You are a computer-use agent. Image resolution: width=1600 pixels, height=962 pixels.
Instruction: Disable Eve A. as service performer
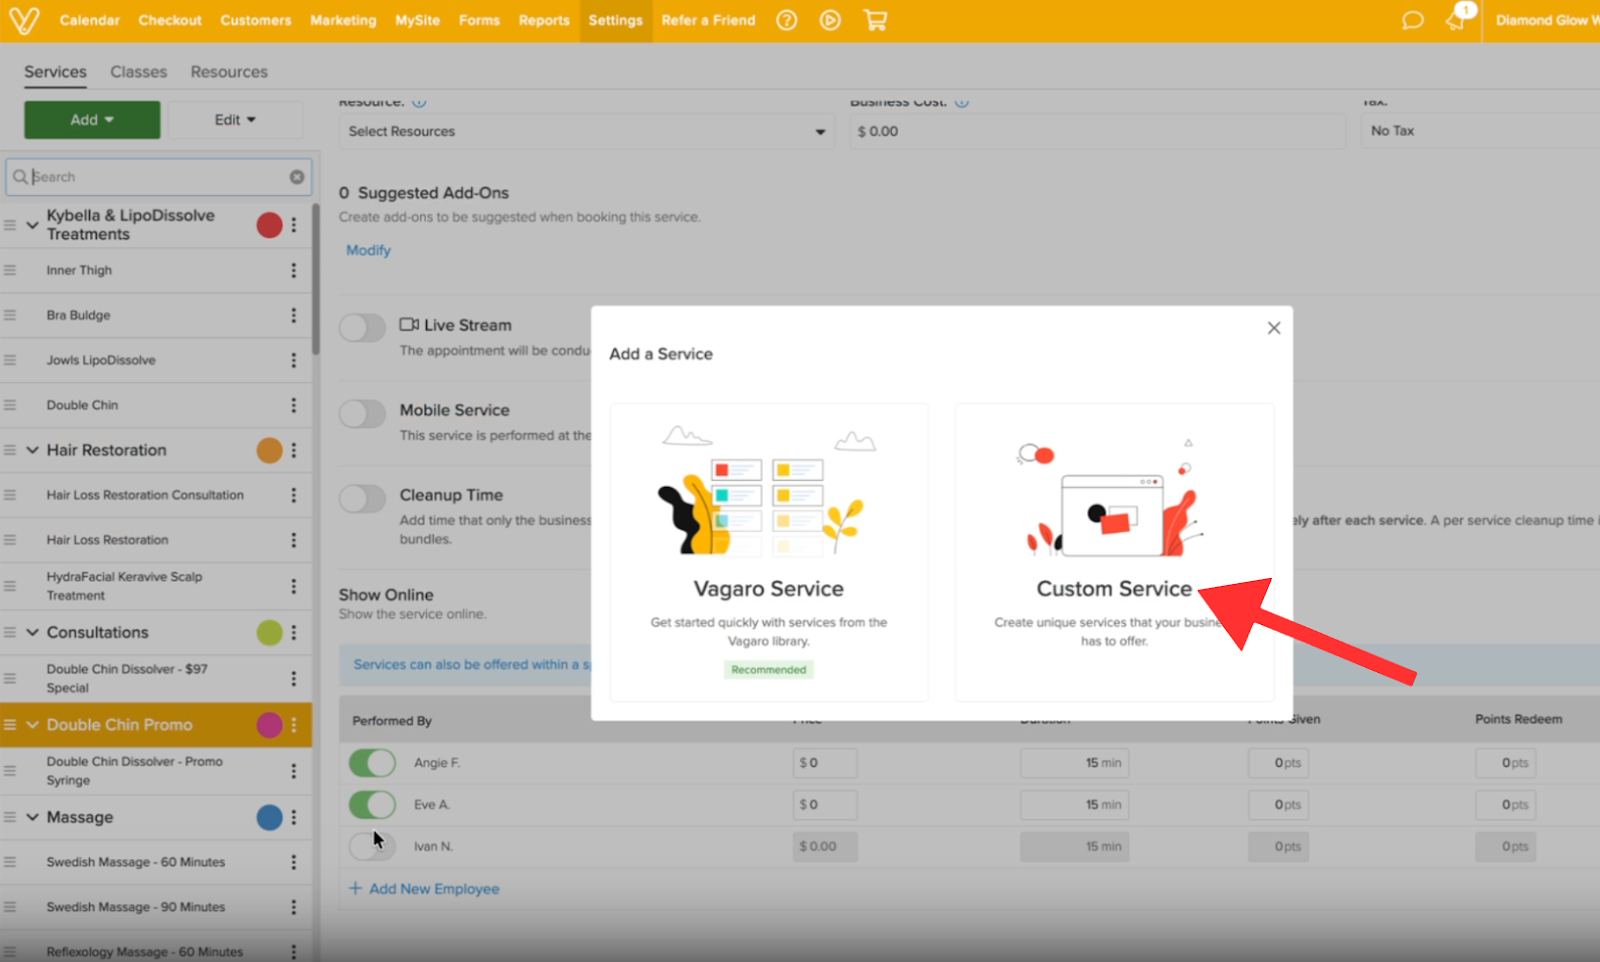[372, 804]
